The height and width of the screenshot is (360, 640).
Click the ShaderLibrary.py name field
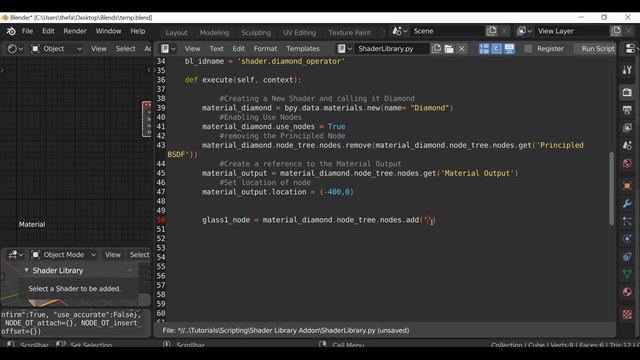pyautogui.click(x=392, y=49)
